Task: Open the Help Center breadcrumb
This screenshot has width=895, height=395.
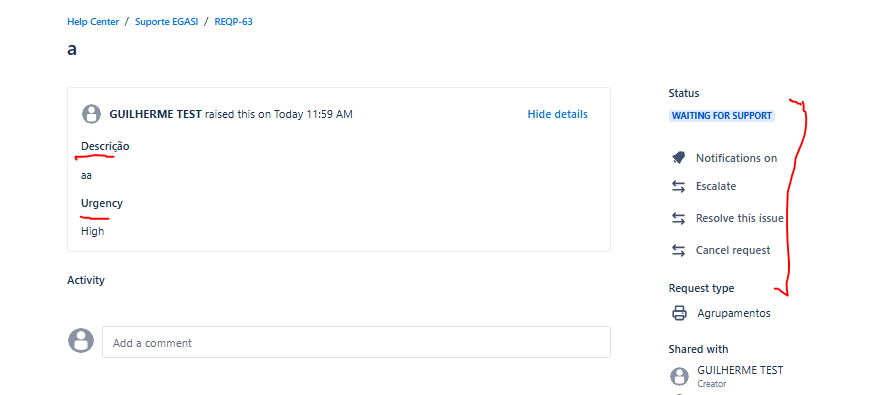Action: 93,22
